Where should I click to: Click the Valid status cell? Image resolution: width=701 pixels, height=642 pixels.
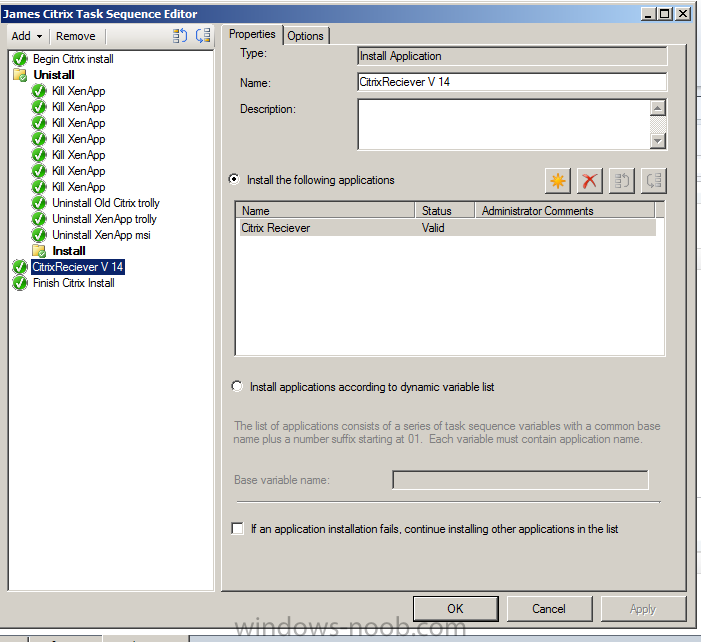[x=433, y=228]
